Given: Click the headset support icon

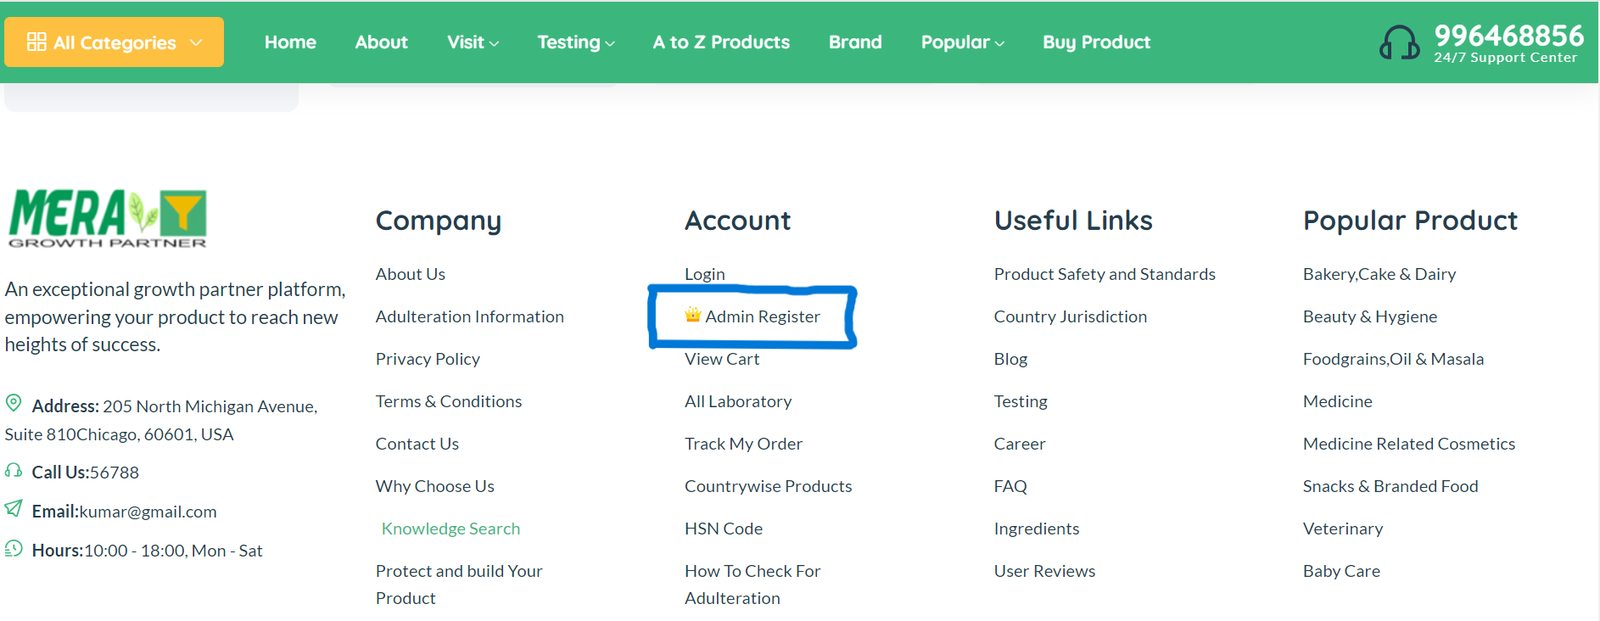Looking at the screenshot, I should (x=1399, y=43).
